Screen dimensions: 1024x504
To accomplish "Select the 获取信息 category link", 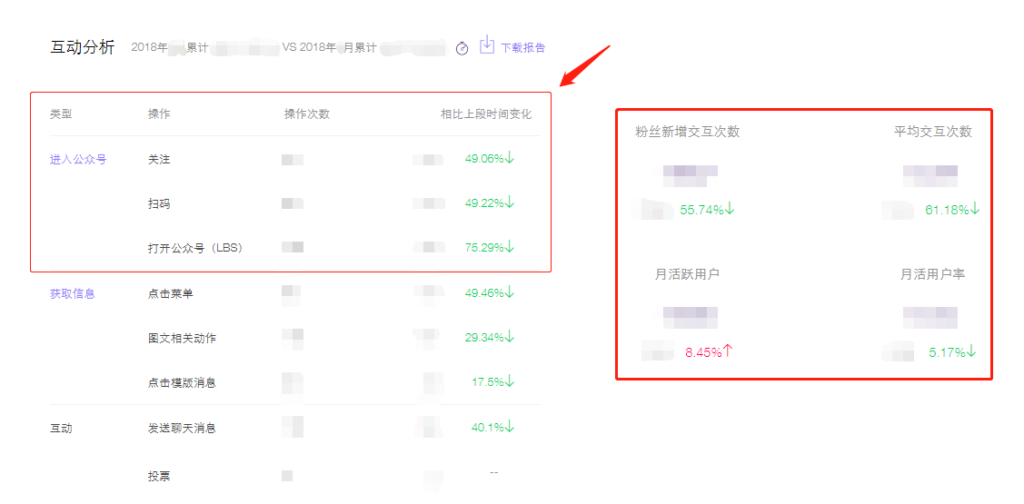I will [x=73, y=293].
